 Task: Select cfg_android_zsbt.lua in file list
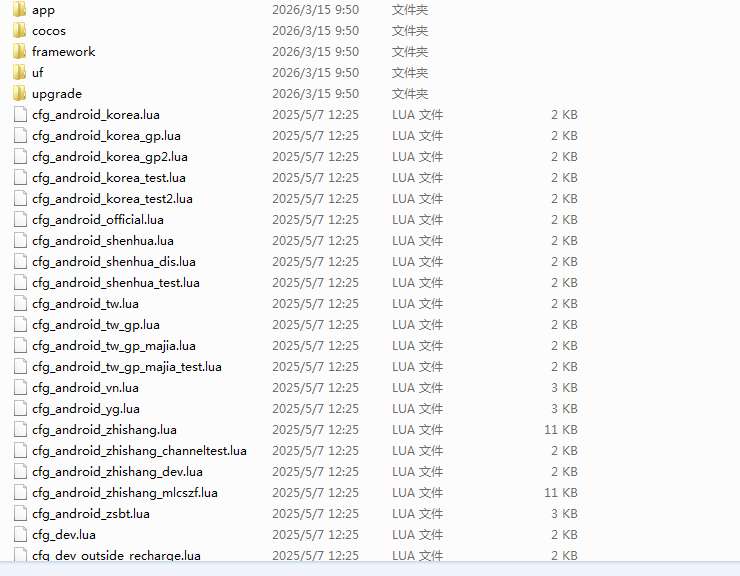click(x=90, y=513)
